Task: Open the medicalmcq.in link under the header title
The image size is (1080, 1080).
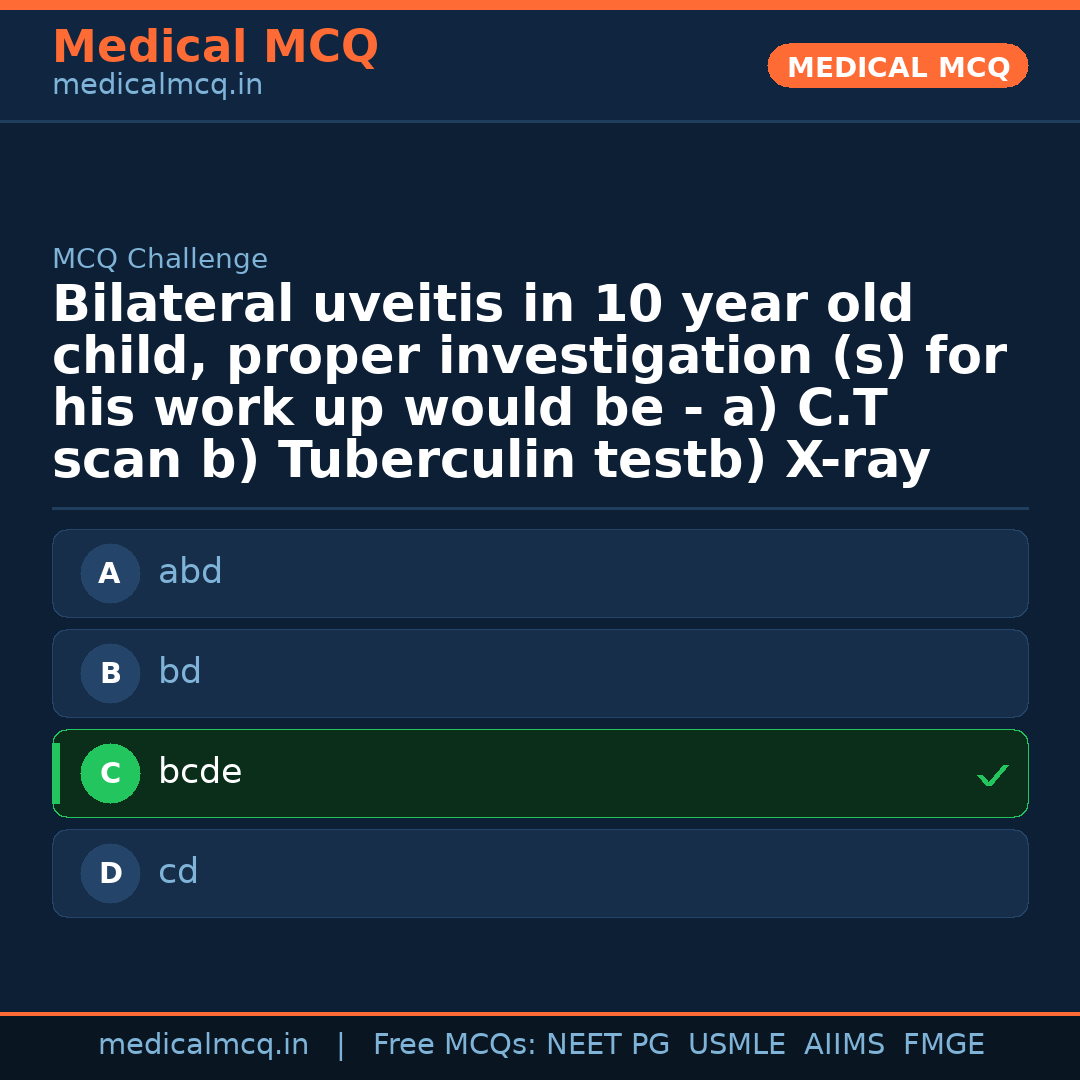Action: pos(157,86)
